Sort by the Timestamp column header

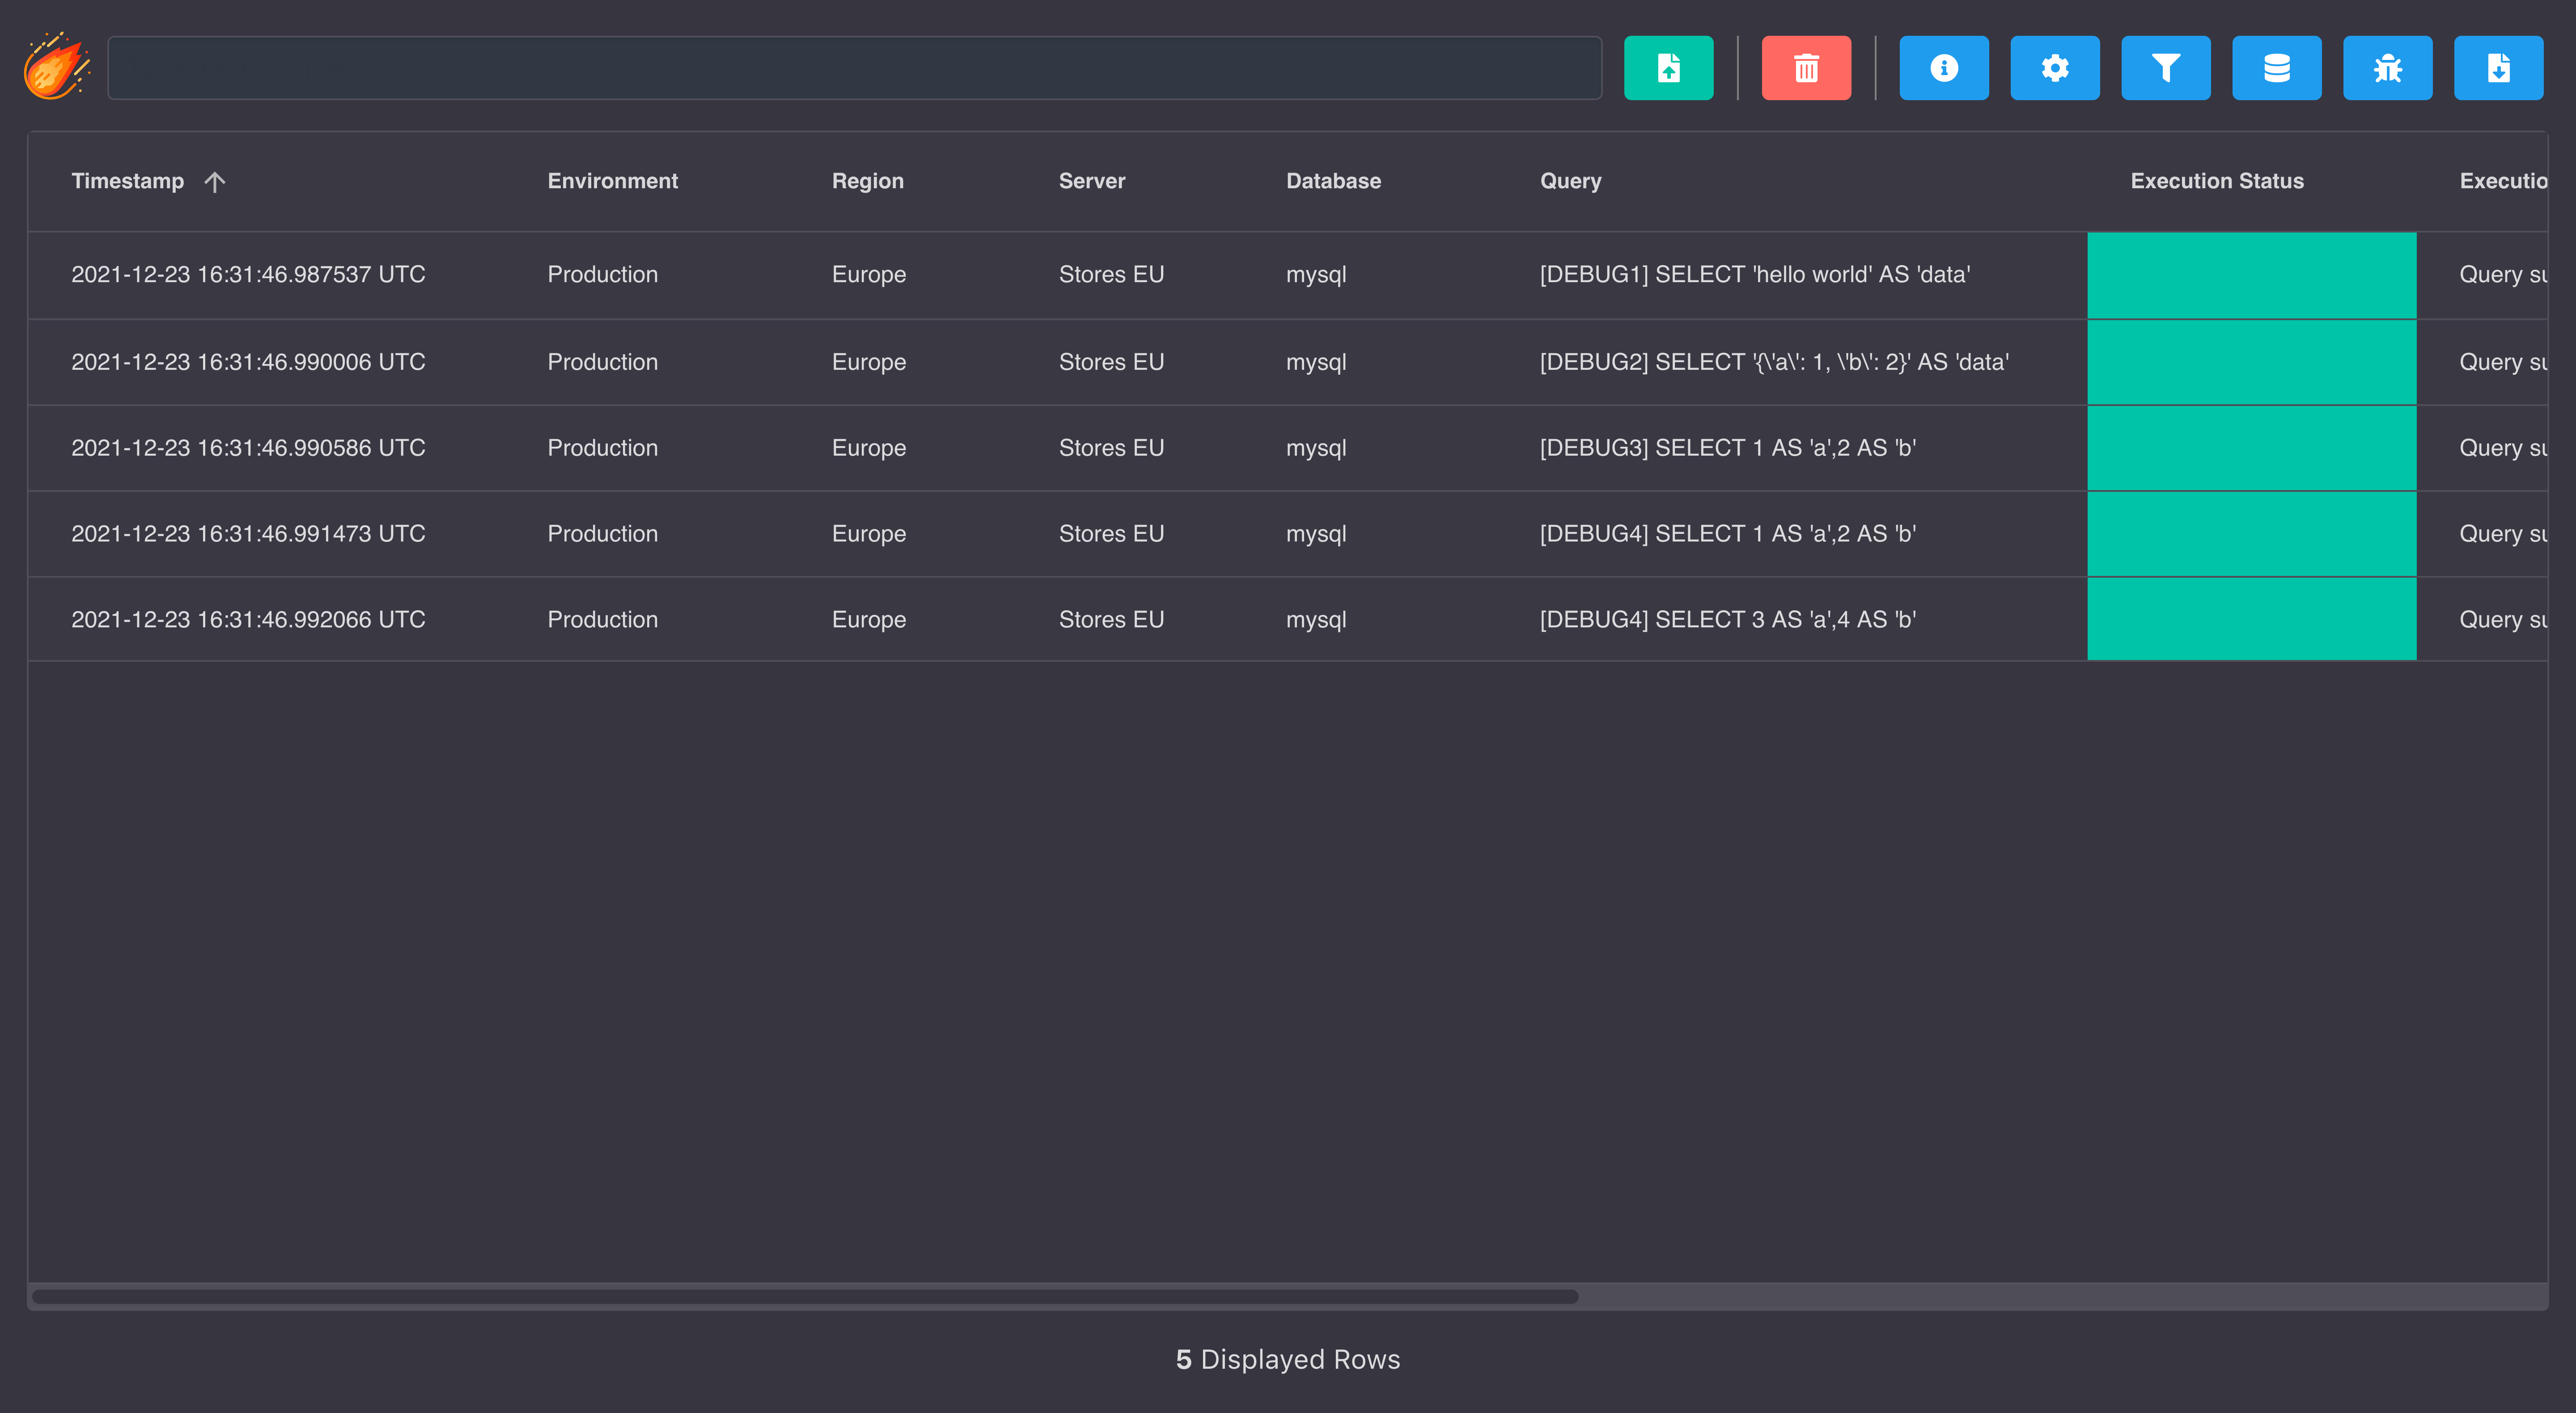(127, 181)
